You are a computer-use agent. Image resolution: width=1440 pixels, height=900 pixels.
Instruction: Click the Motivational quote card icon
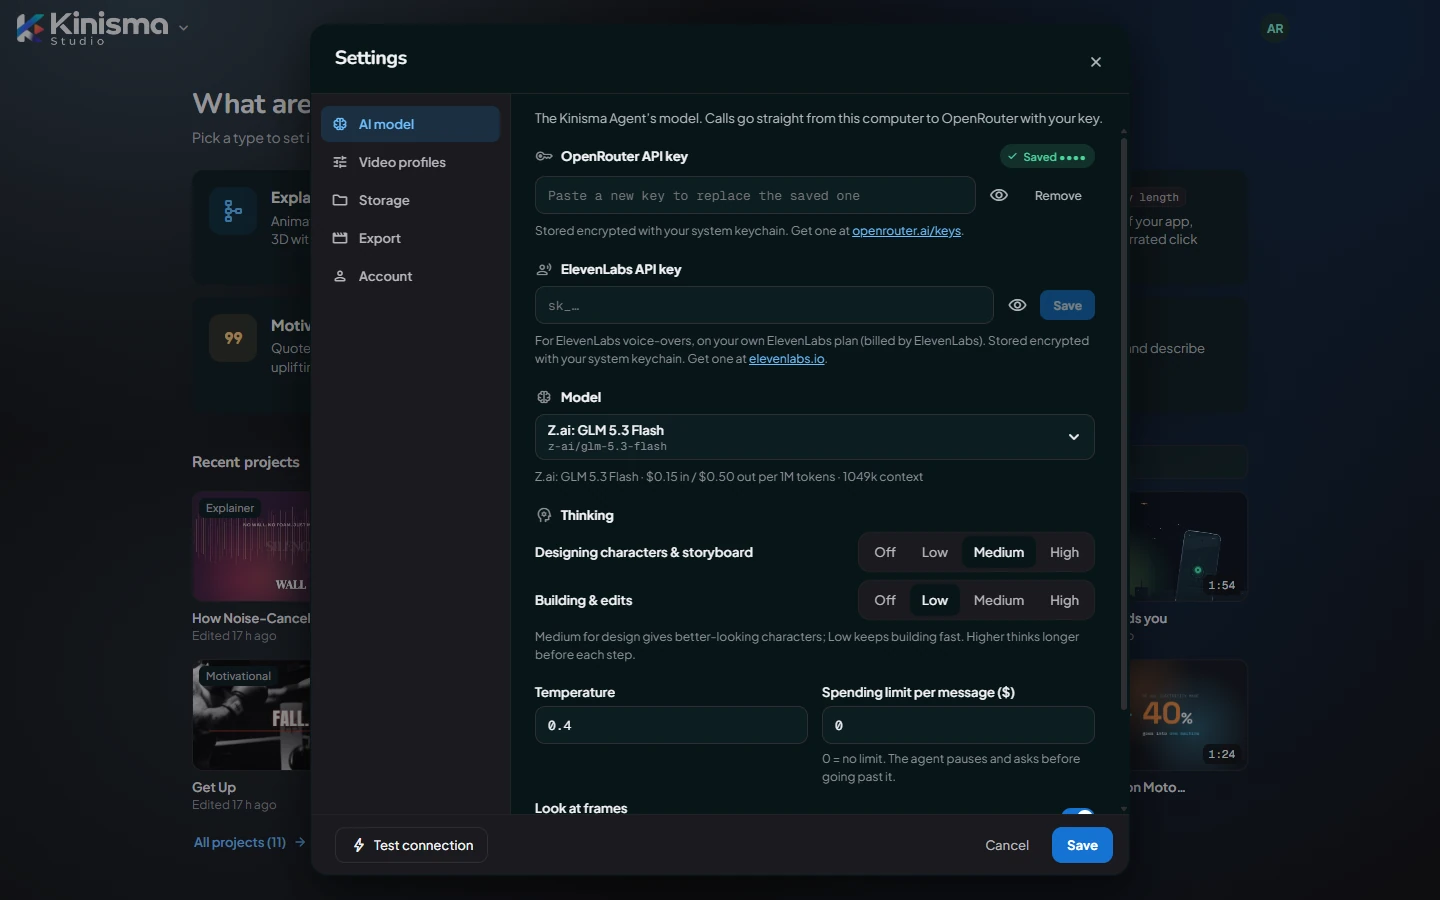pos(233,338)
